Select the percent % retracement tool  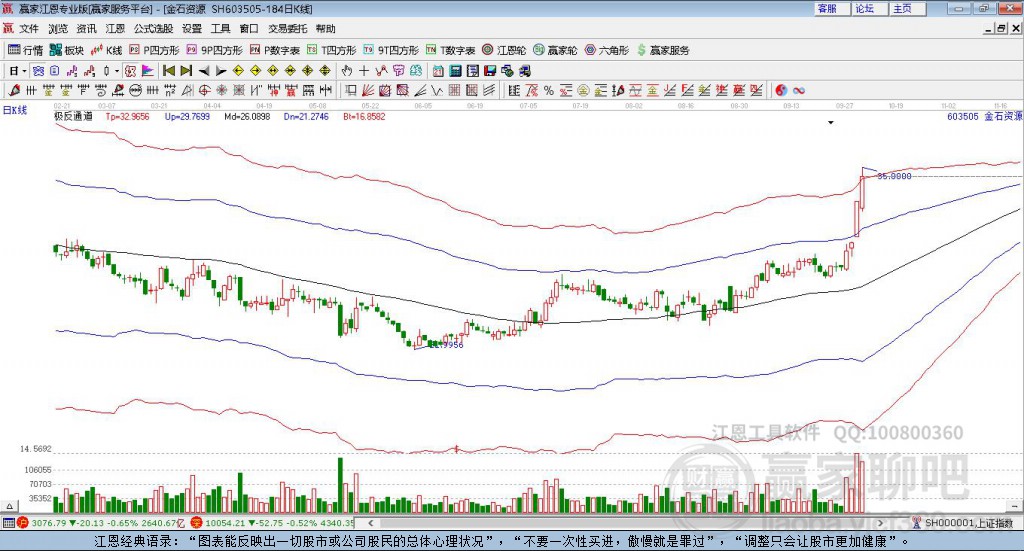[x=549, y=90]
